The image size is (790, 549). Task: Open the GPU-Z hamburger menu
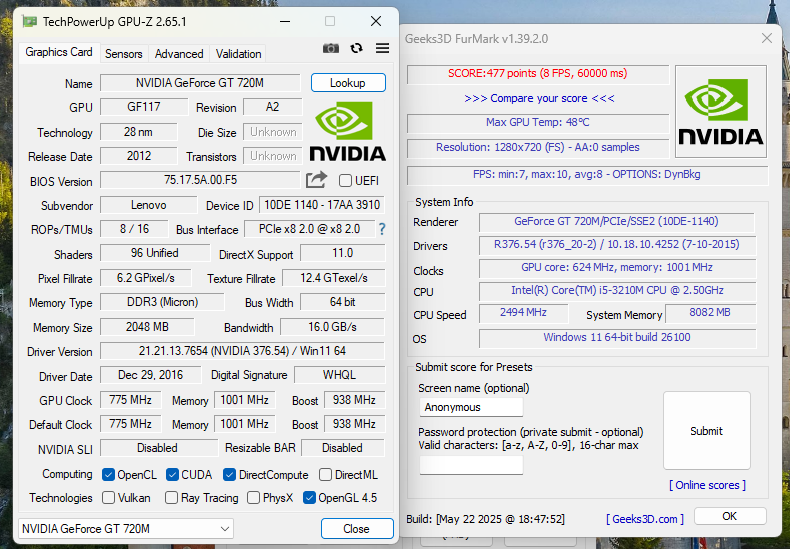coord(382,48)
